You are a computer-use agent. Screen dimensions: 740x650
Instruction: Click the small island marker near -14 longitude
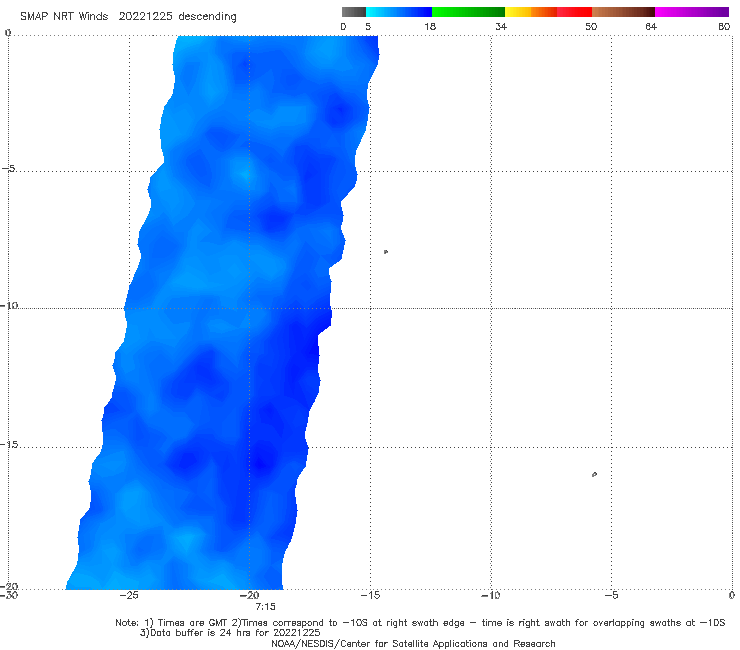coord(386,252)
